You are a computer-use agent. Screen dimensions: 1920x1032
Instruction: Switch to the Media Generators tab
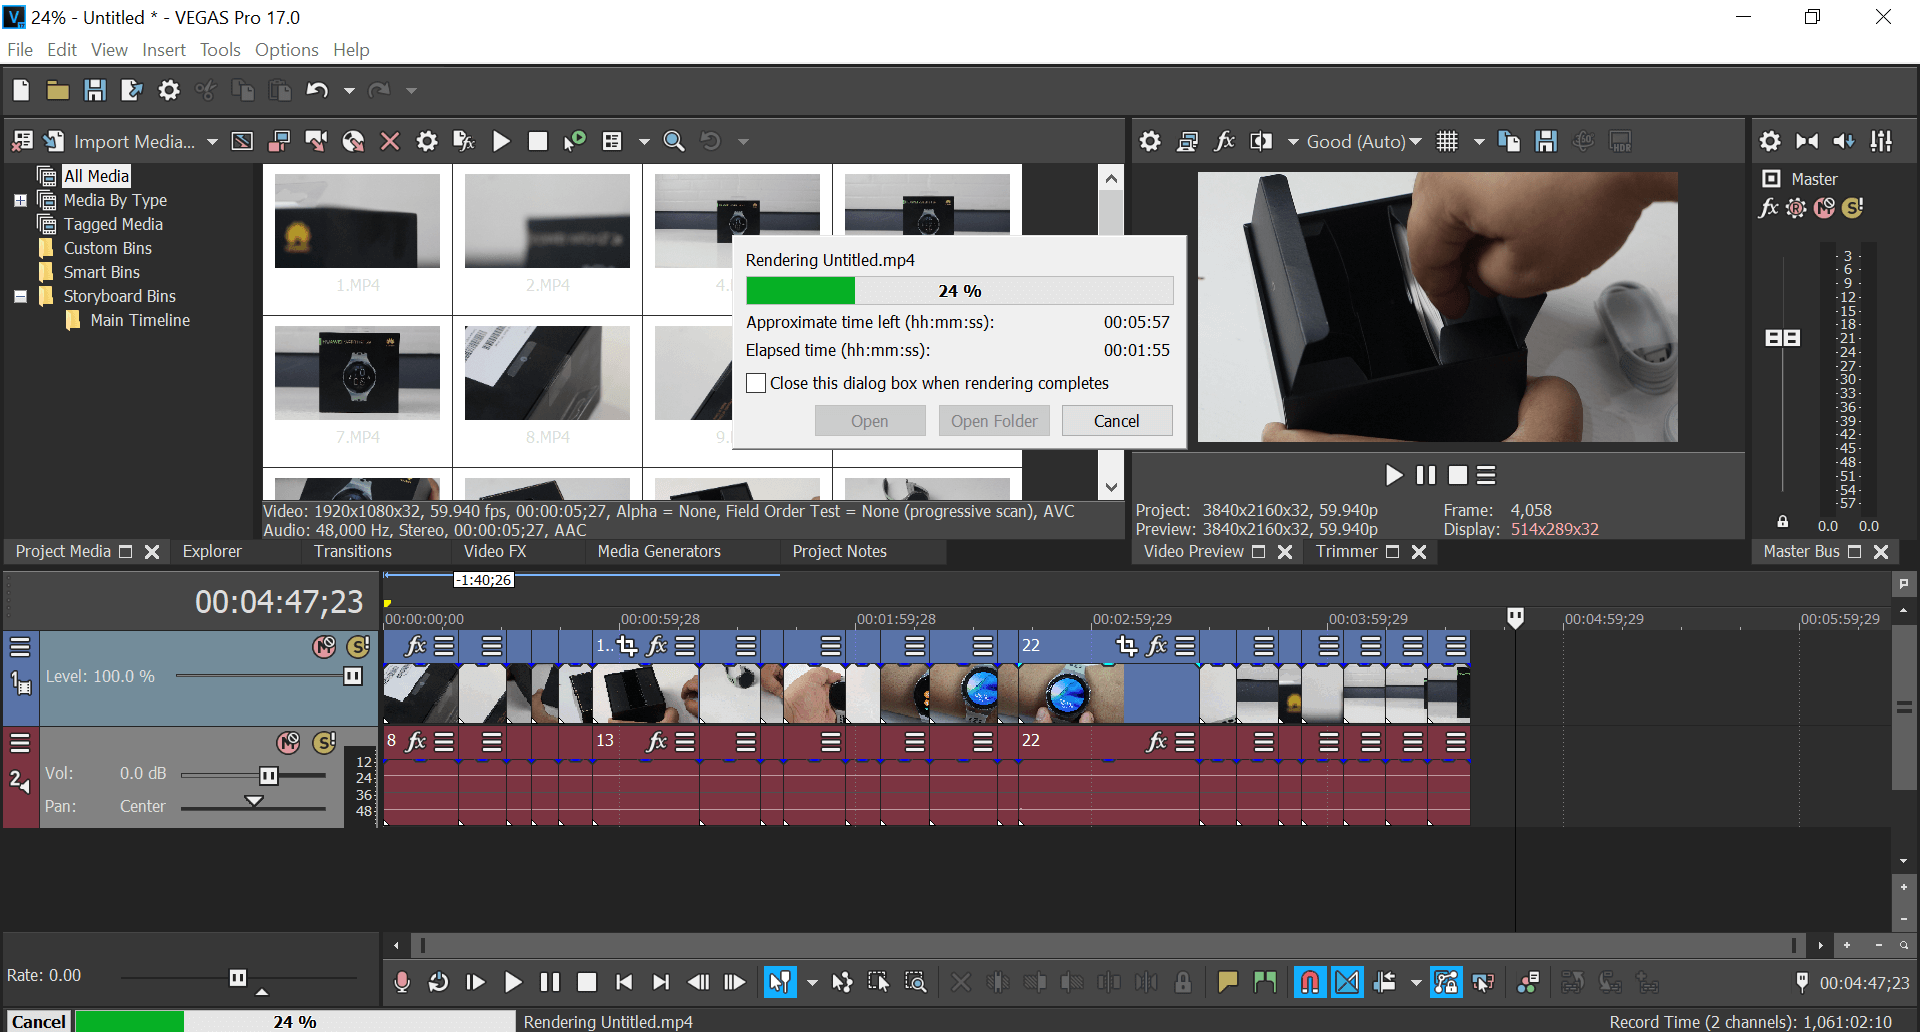click(x=659, y=551)
